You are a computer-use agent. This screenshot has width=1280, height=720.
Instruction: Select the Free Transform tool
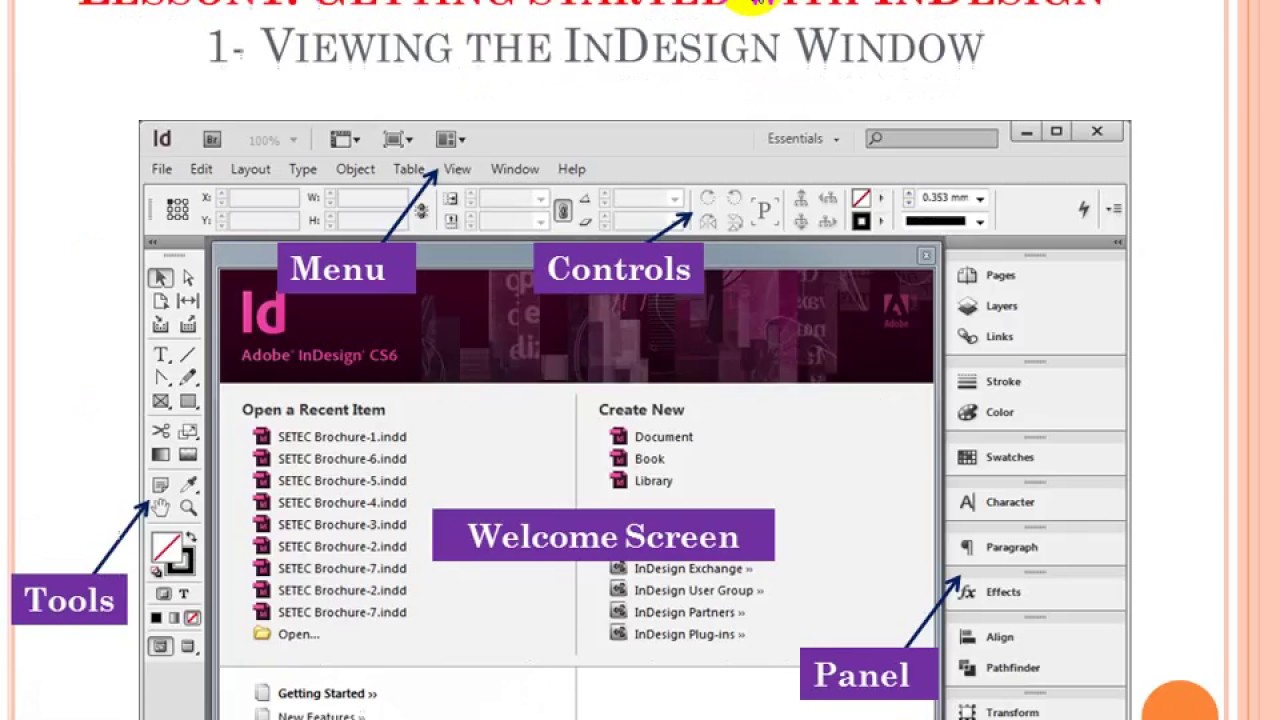tap(188, 432)
